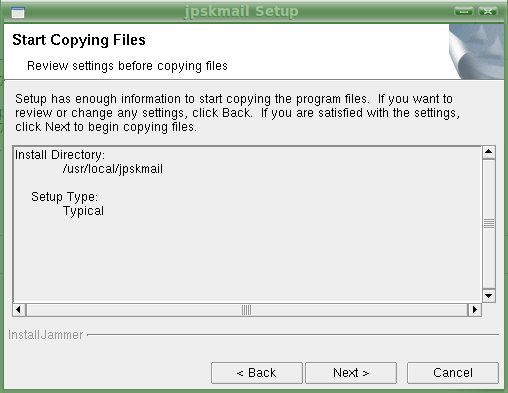Go back with the < Back button

(x=257, y=373)
